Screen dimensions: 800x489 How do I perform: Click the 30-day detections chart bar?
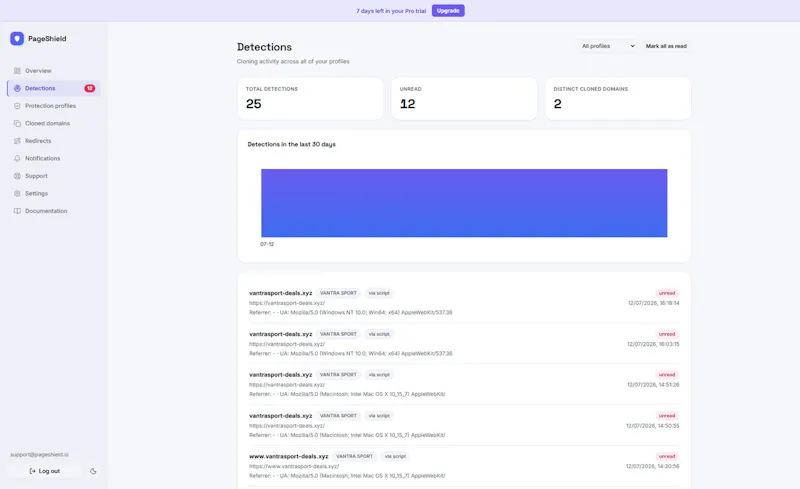(464, 203)
